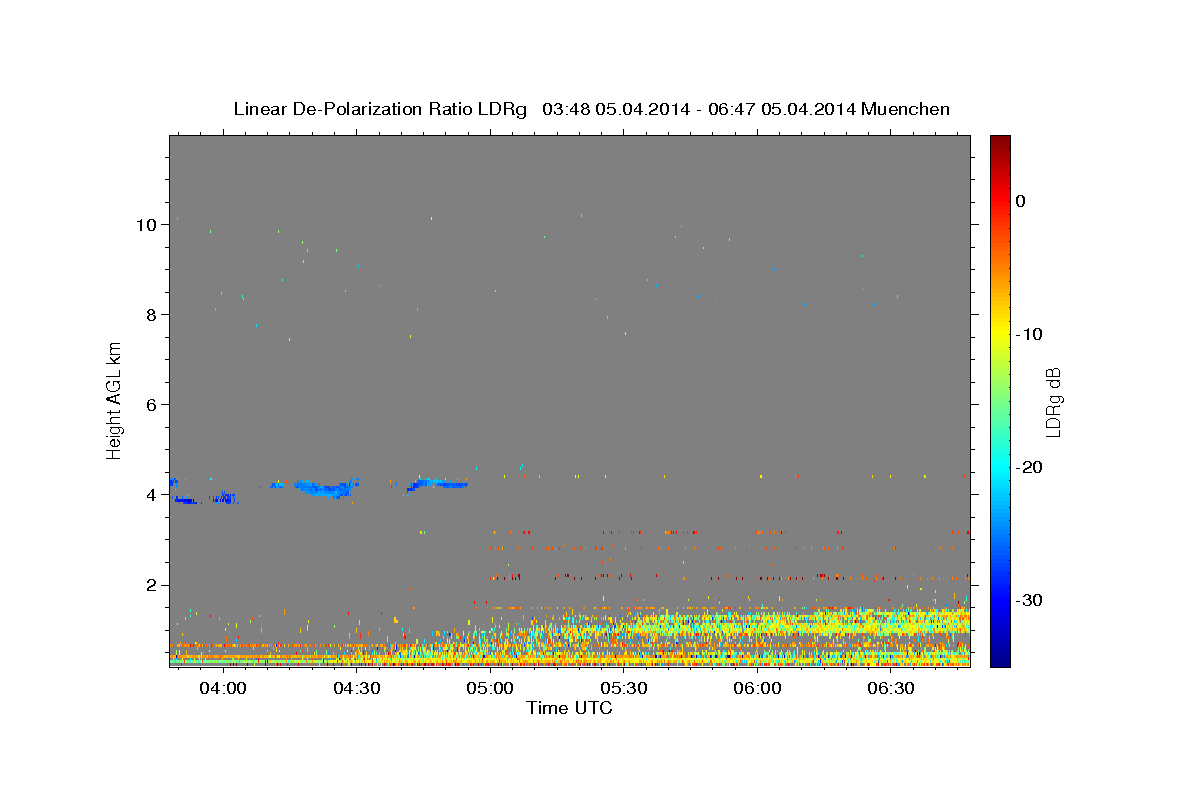
Task: Click the blue cloud layer near 04:20
Action: 325,488
